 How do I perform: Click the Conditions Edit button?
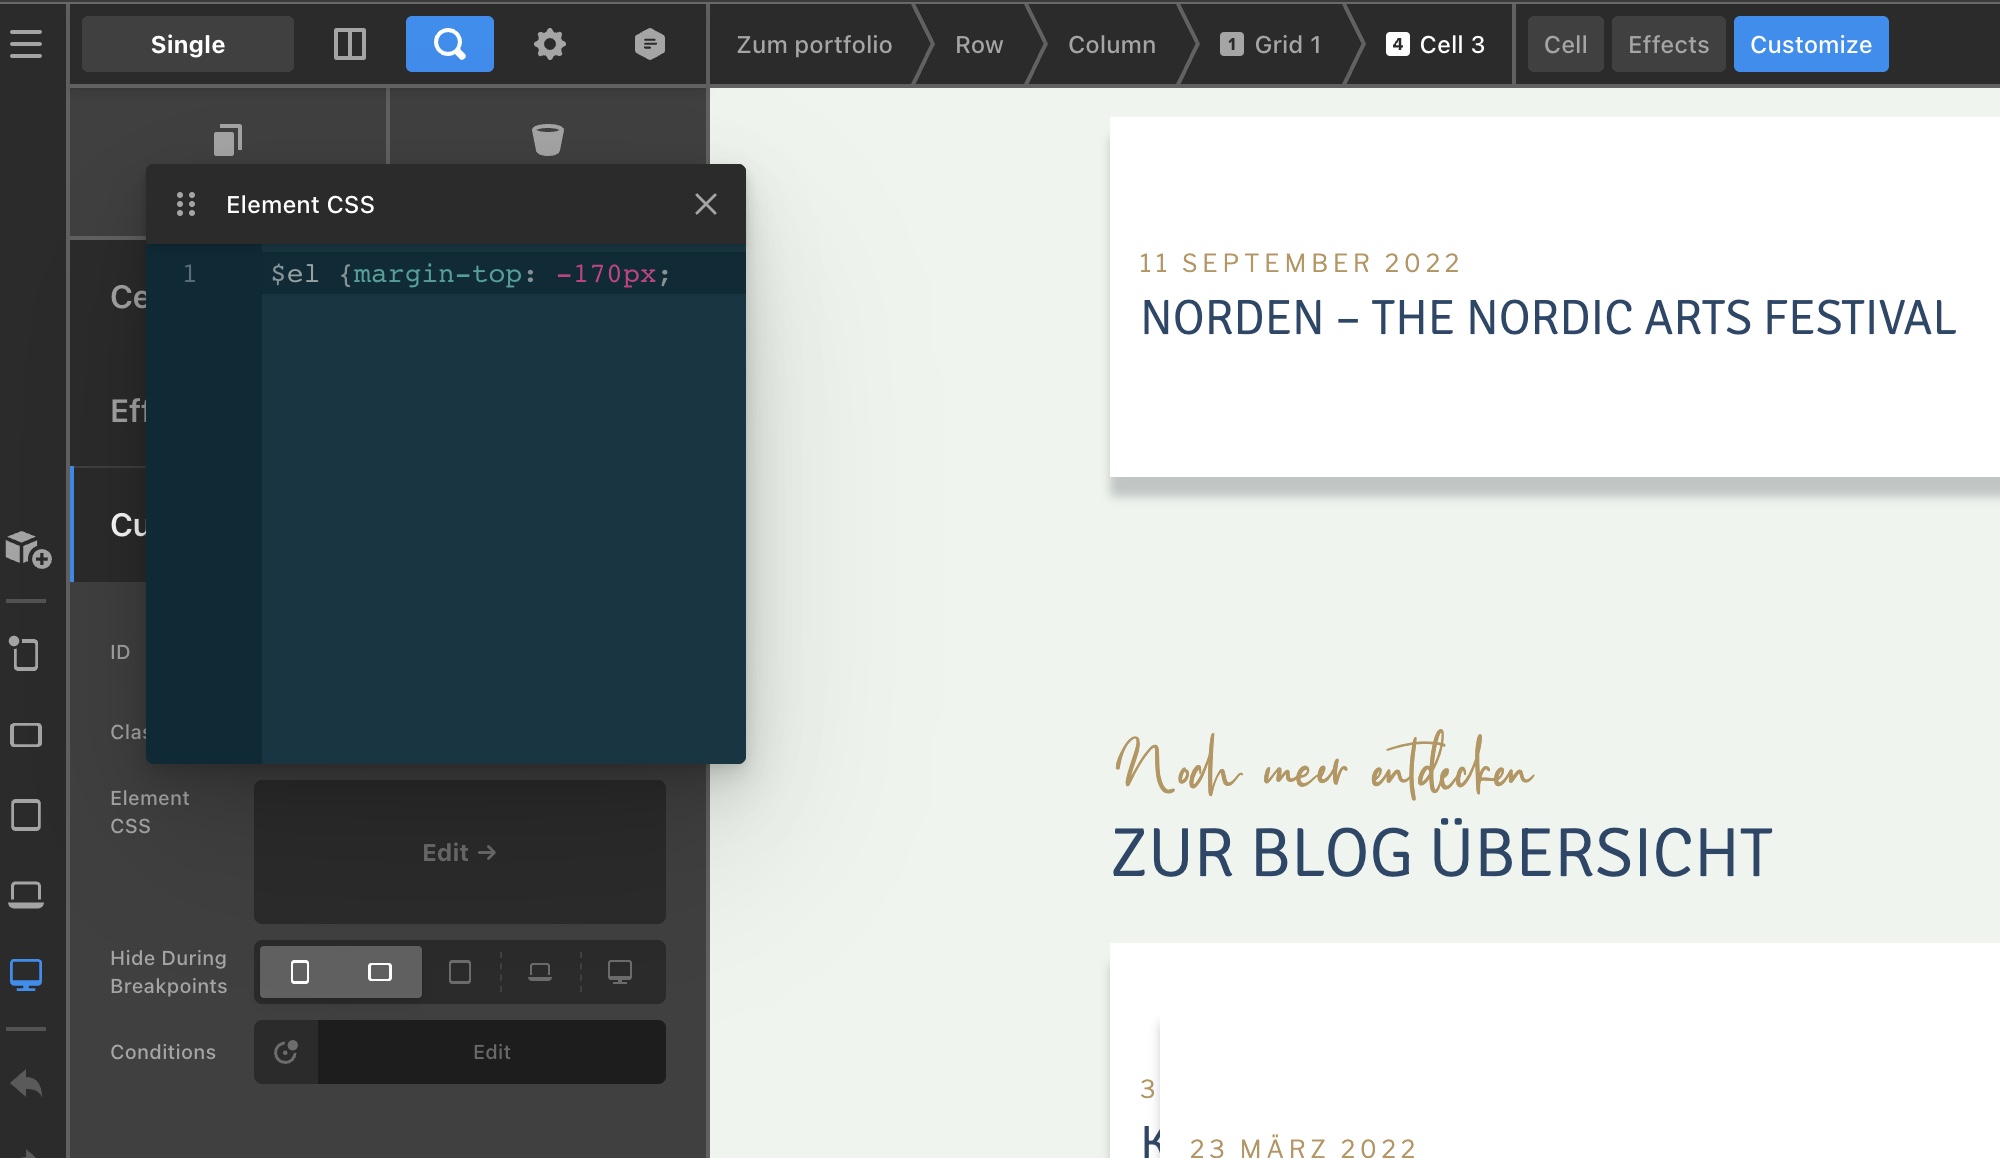tap(491, 1052)
